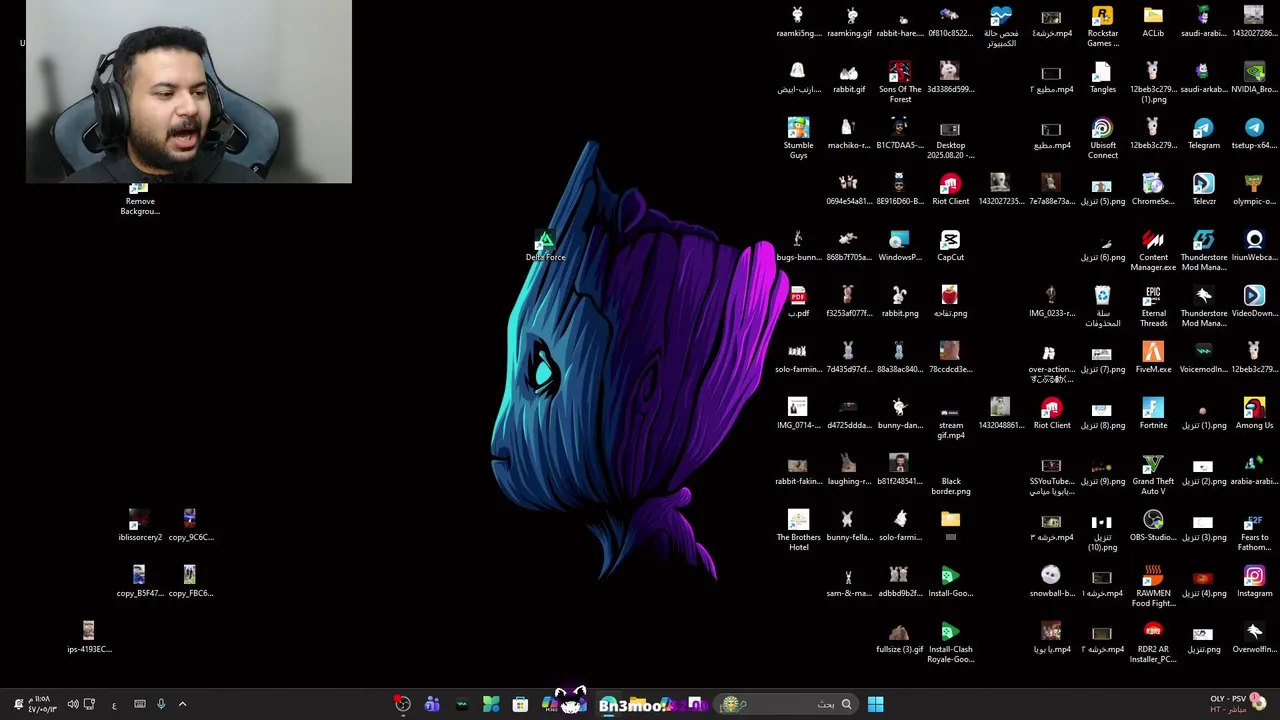Screen dimensions: 1280x720
Task: Select the fullsize (3).gif file
Action: [900, 638]
